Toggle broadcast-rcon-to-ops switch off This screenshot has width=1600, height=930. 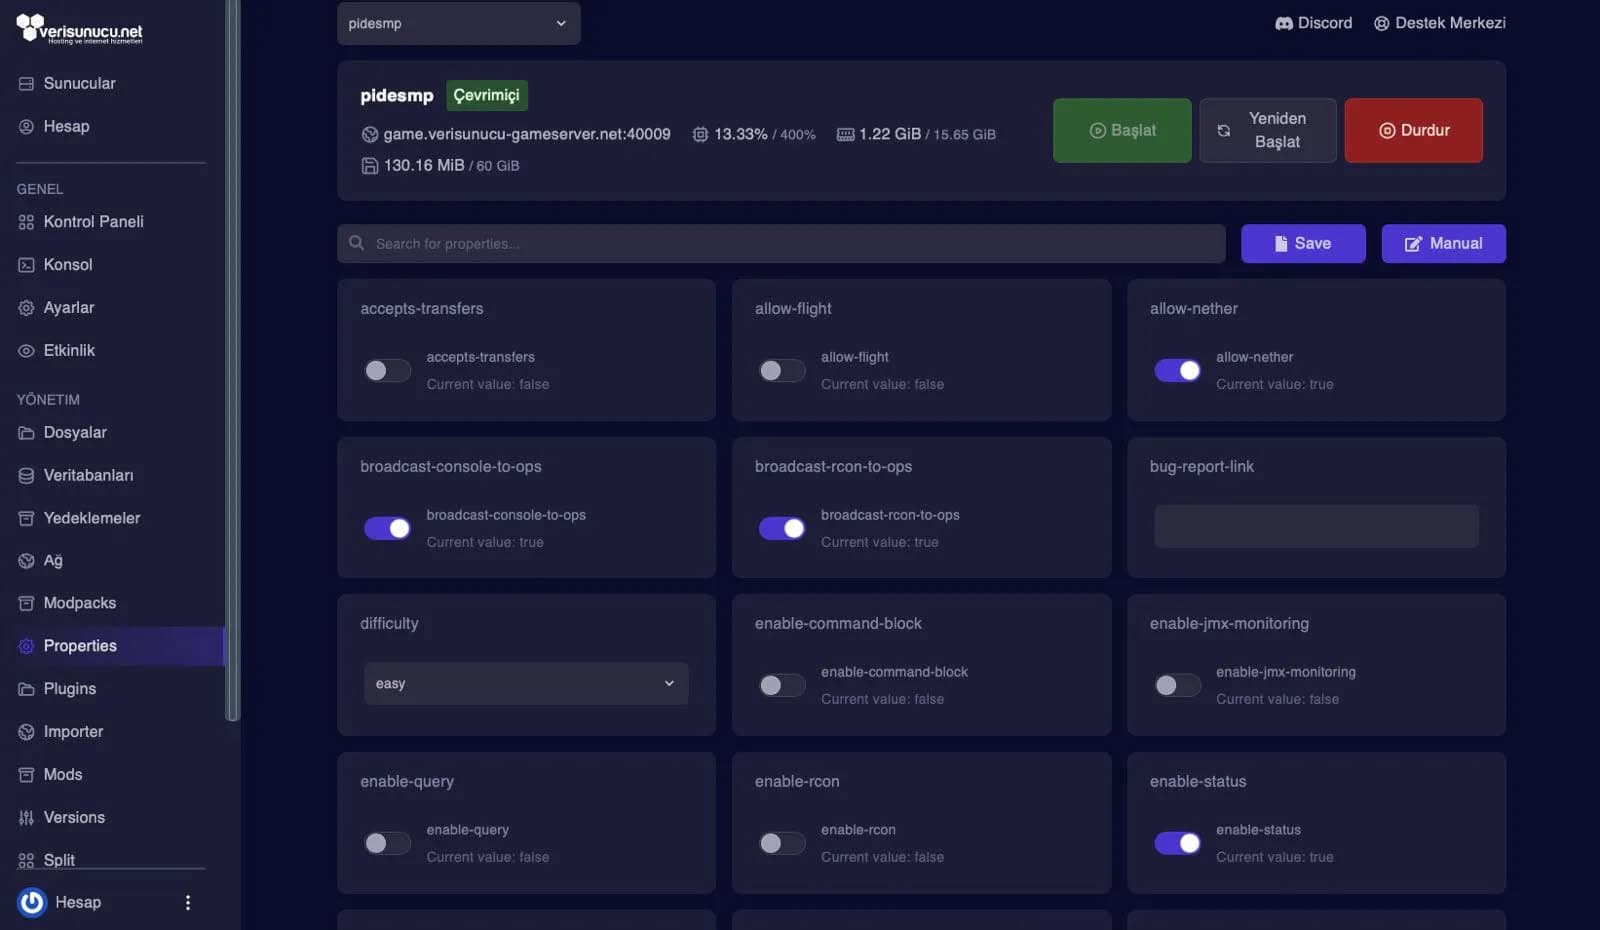pos(782,528)
